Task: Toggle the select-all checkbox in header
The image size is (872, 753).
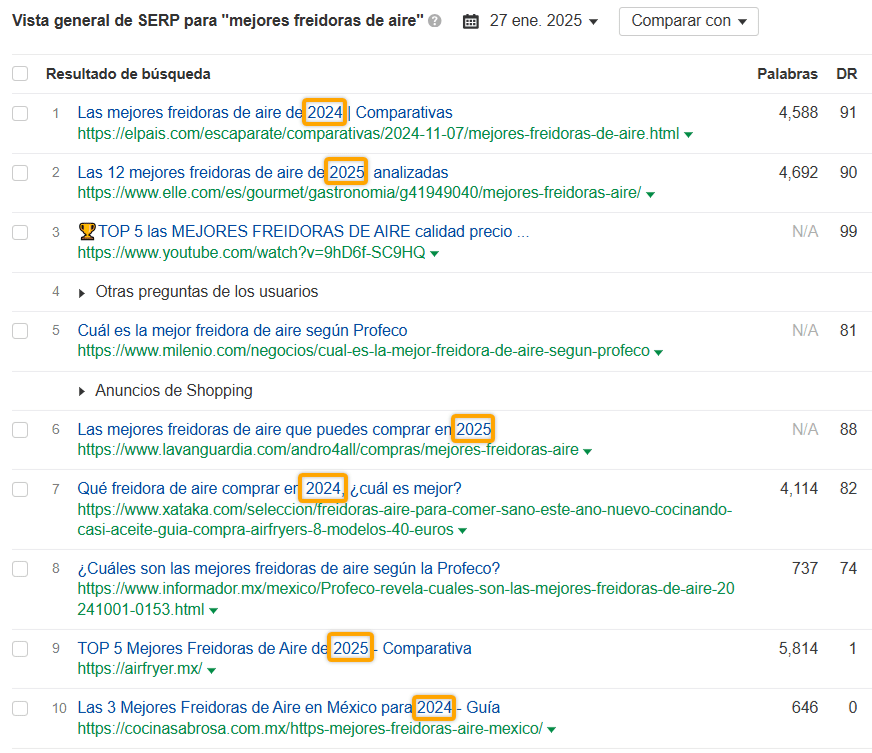Action: point(20,74)
